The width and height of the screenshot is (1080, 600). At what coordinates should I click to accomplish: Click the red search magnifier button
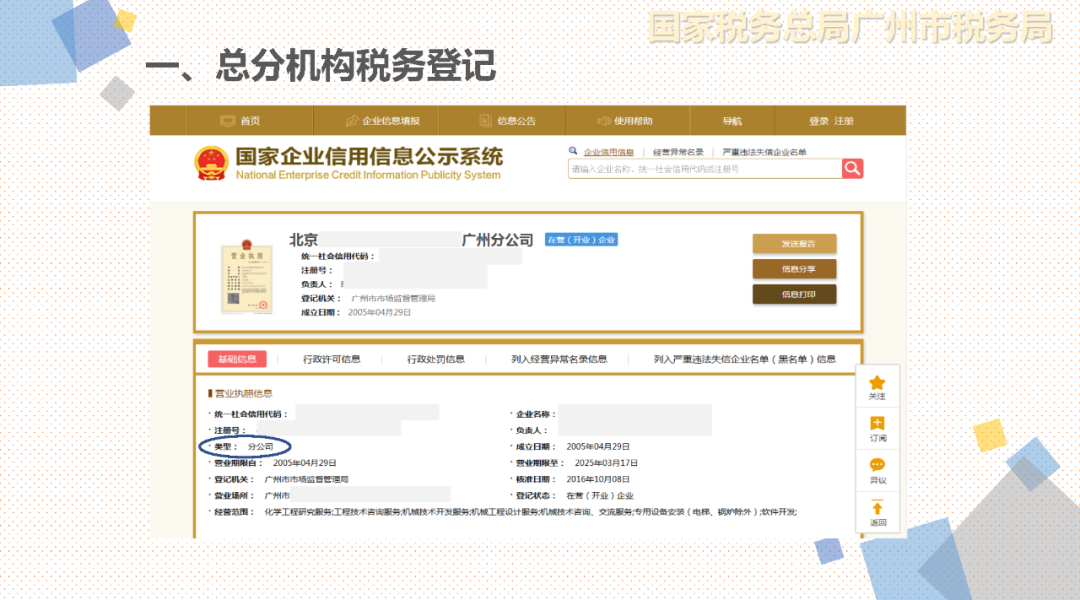coord(852,169)
